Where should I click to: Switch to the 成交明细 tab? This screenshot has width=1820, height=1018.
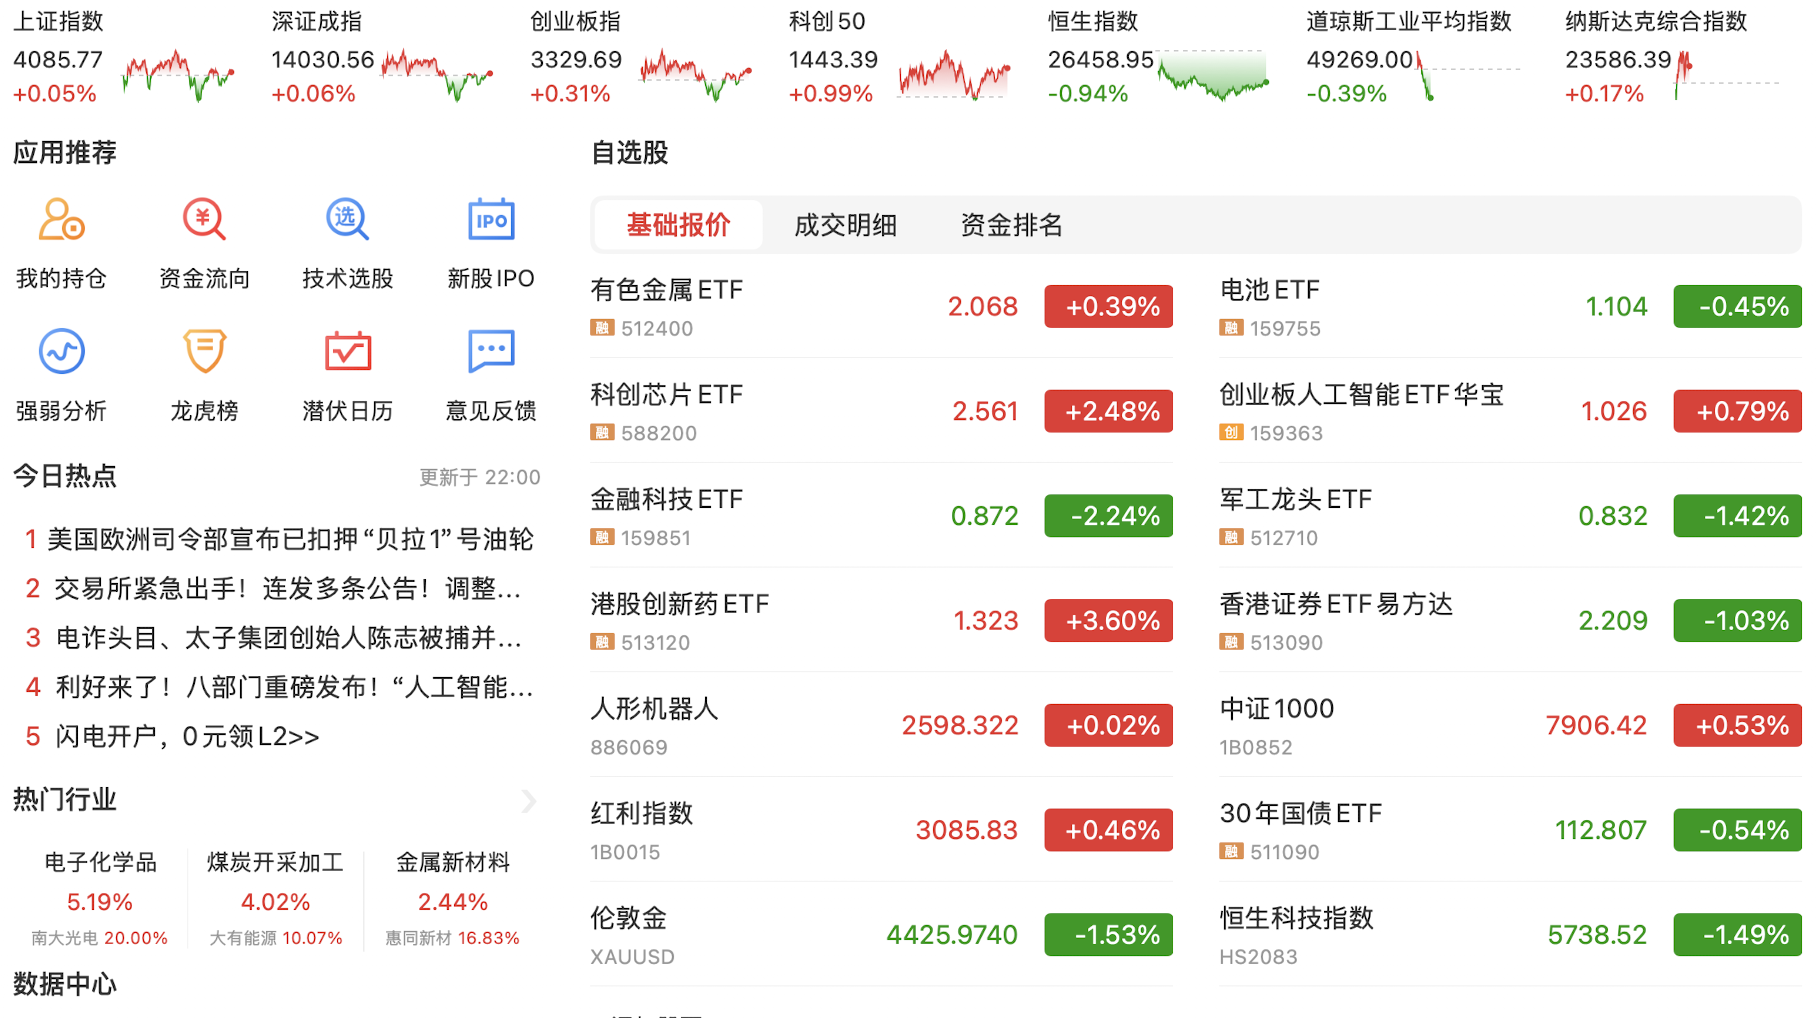(x=845, y=225)
